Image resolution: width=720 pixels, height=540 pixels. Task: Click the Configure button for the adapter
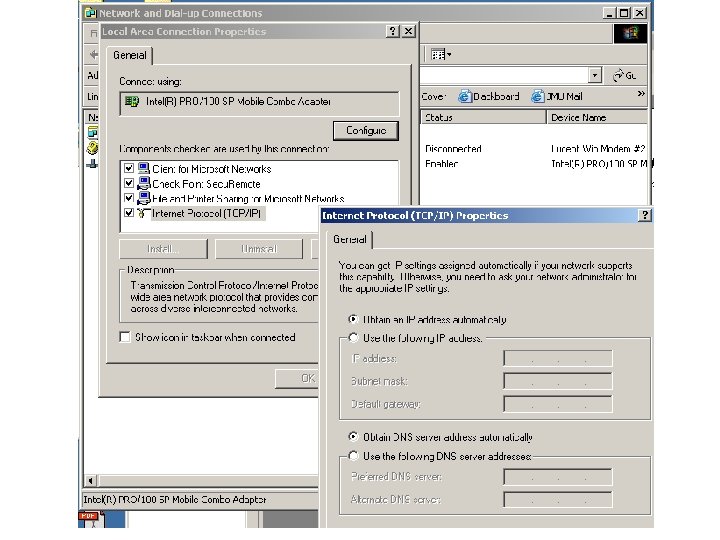pyautogui.click(x=366, y=131)
